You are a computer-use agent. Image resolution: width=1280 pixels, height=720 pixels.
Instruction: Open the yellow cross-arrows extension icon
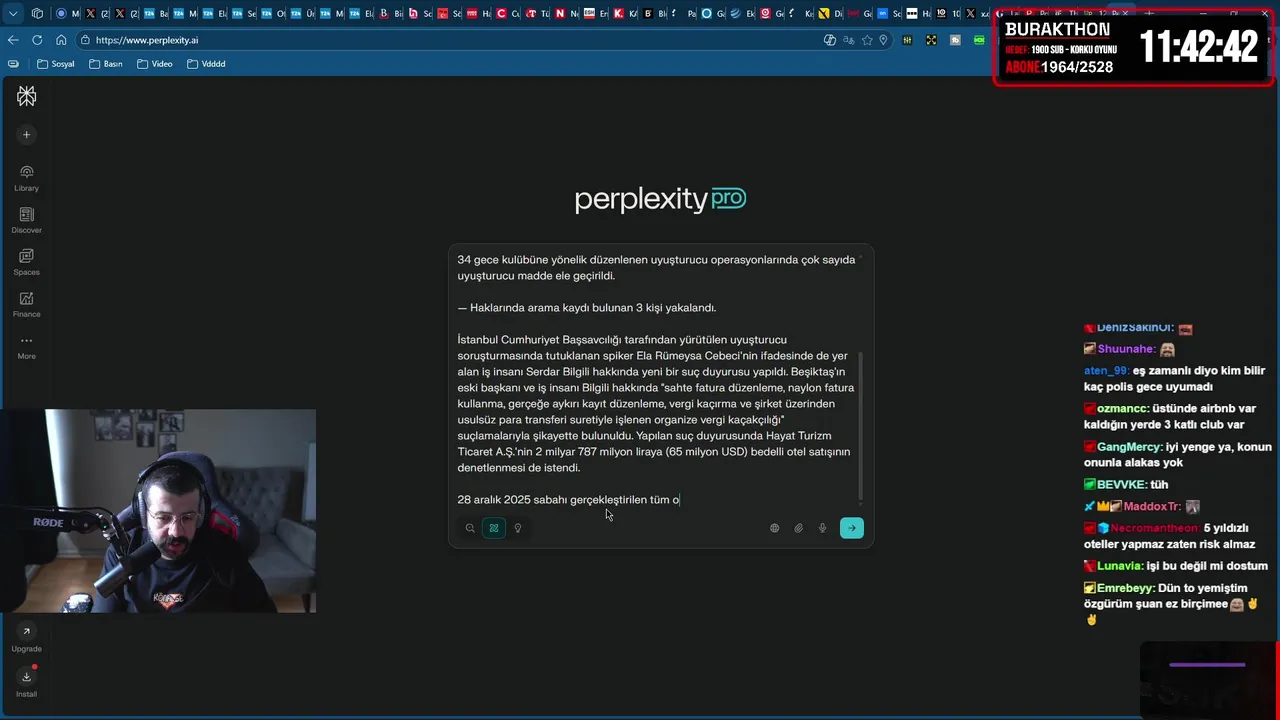(931, 40)
